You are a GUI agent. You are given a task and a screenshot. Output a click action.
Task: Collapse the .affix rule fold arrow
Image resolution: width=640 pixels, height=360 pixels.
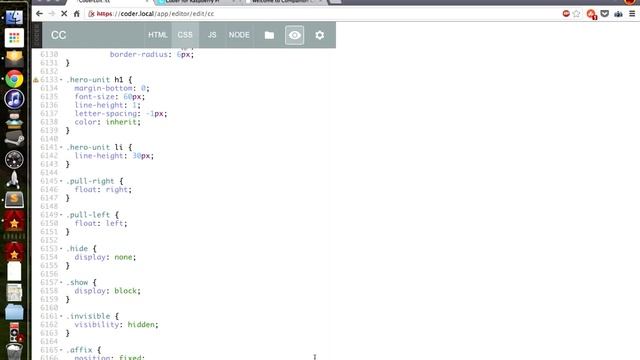pos(61,350)
